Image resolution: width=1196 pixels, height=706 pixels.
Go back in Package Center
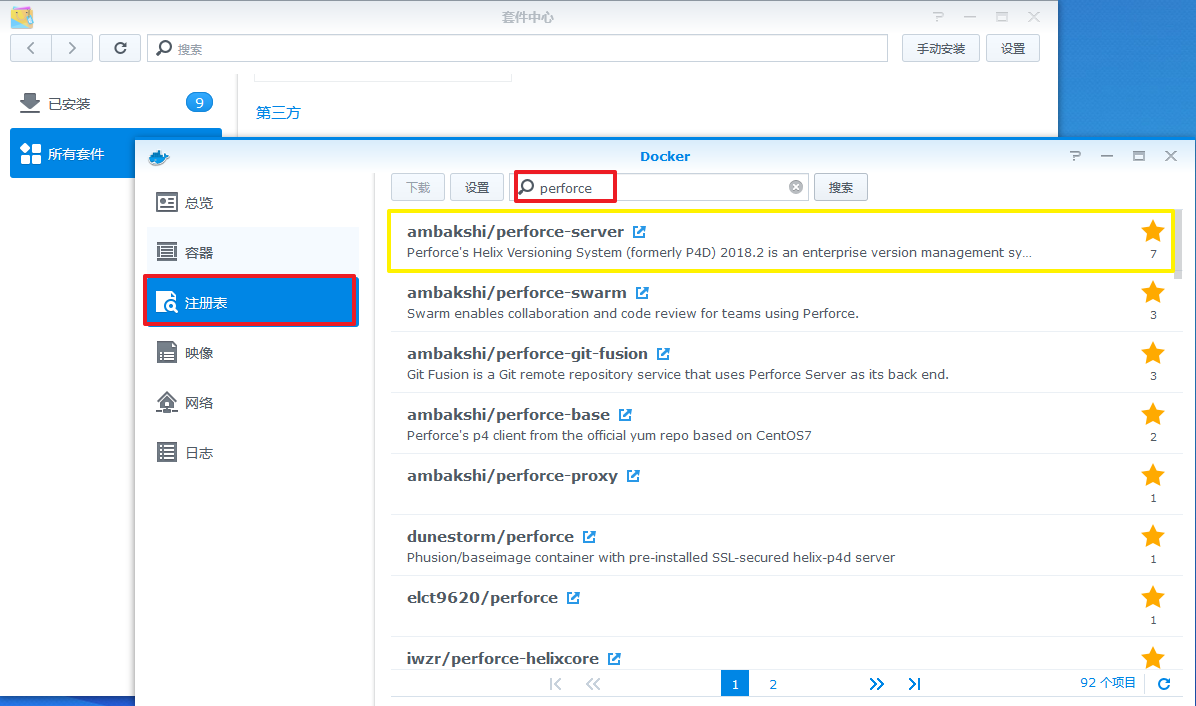click(31, 48)
